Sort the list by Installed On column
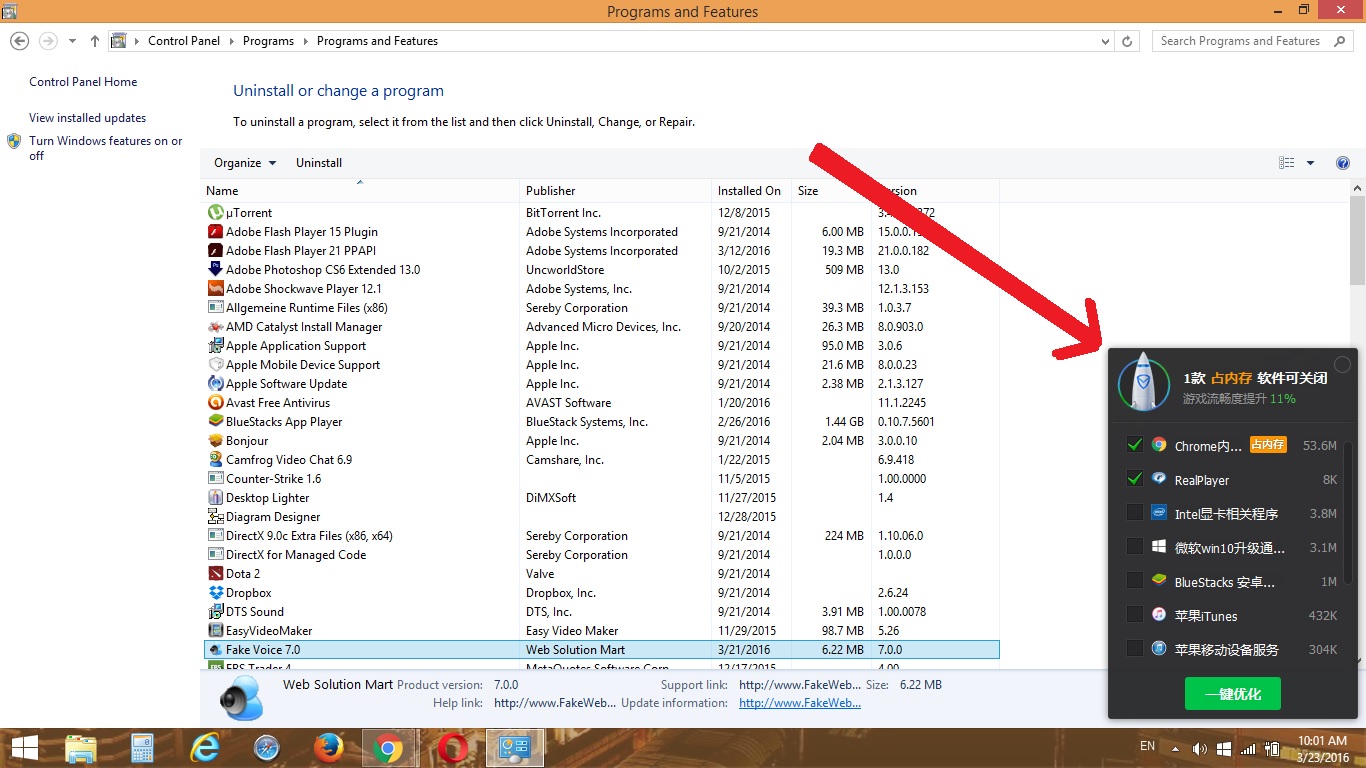The width and height of the screenshot is (1366, 768). 751,190
